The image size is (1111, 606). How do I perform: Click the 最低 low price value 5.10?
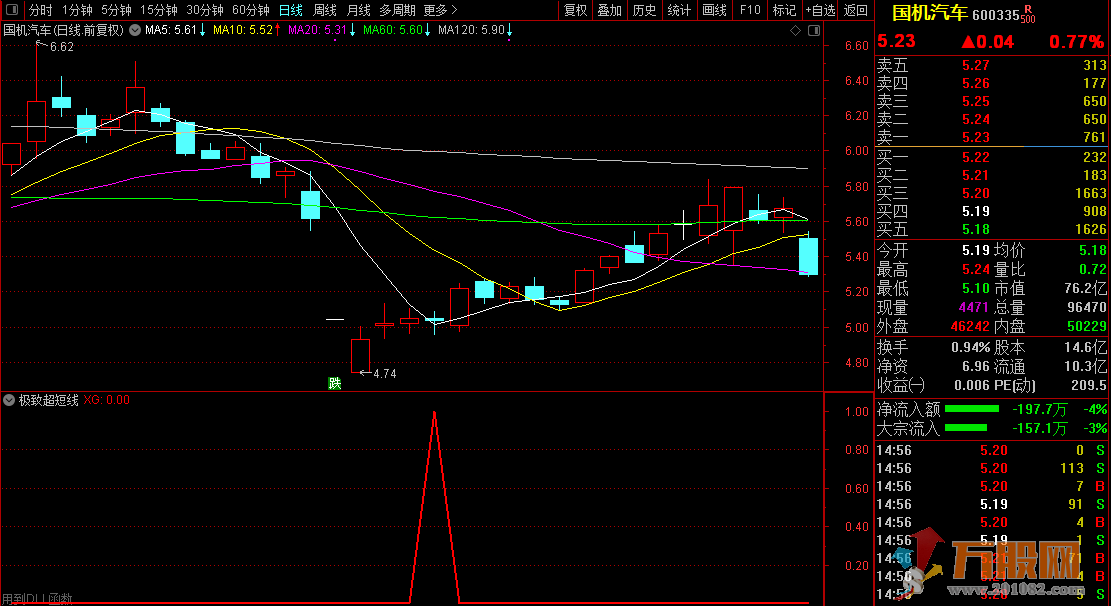click(x=976, y=288)
